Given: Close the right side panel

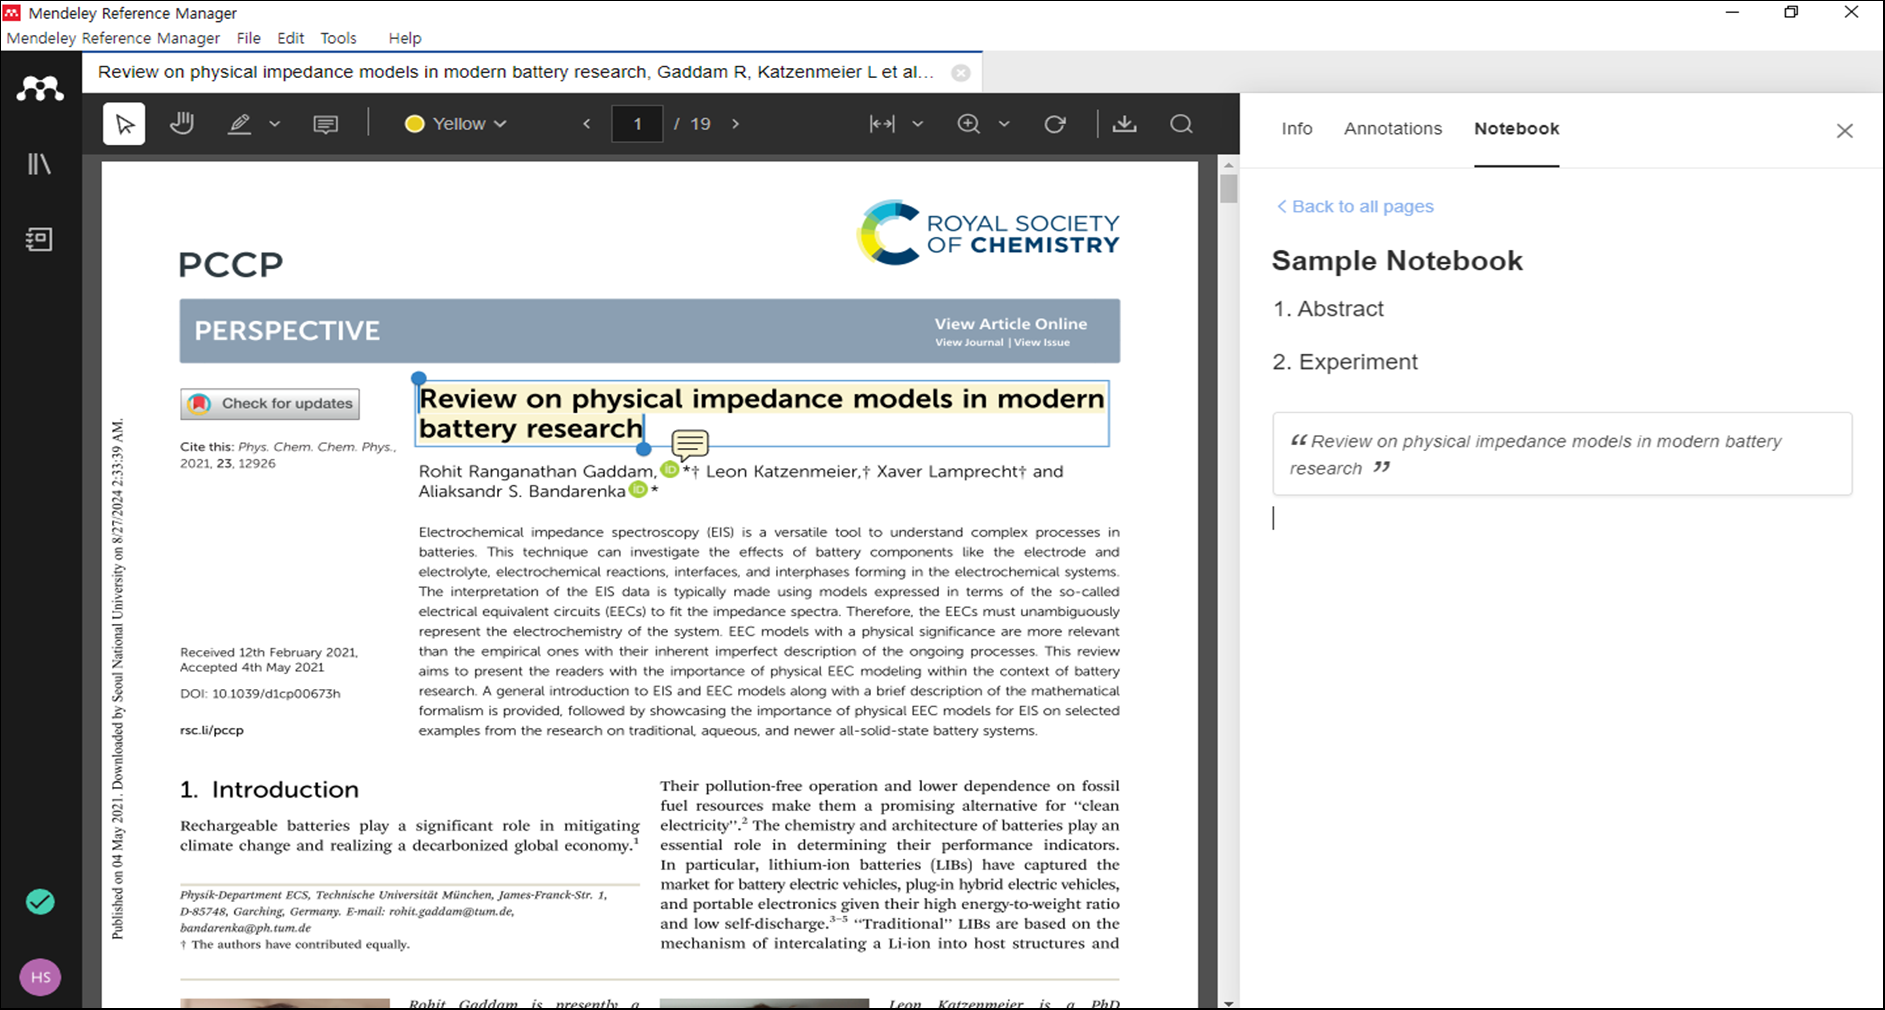Looking at the screenshot, I should pos(1845,131).
